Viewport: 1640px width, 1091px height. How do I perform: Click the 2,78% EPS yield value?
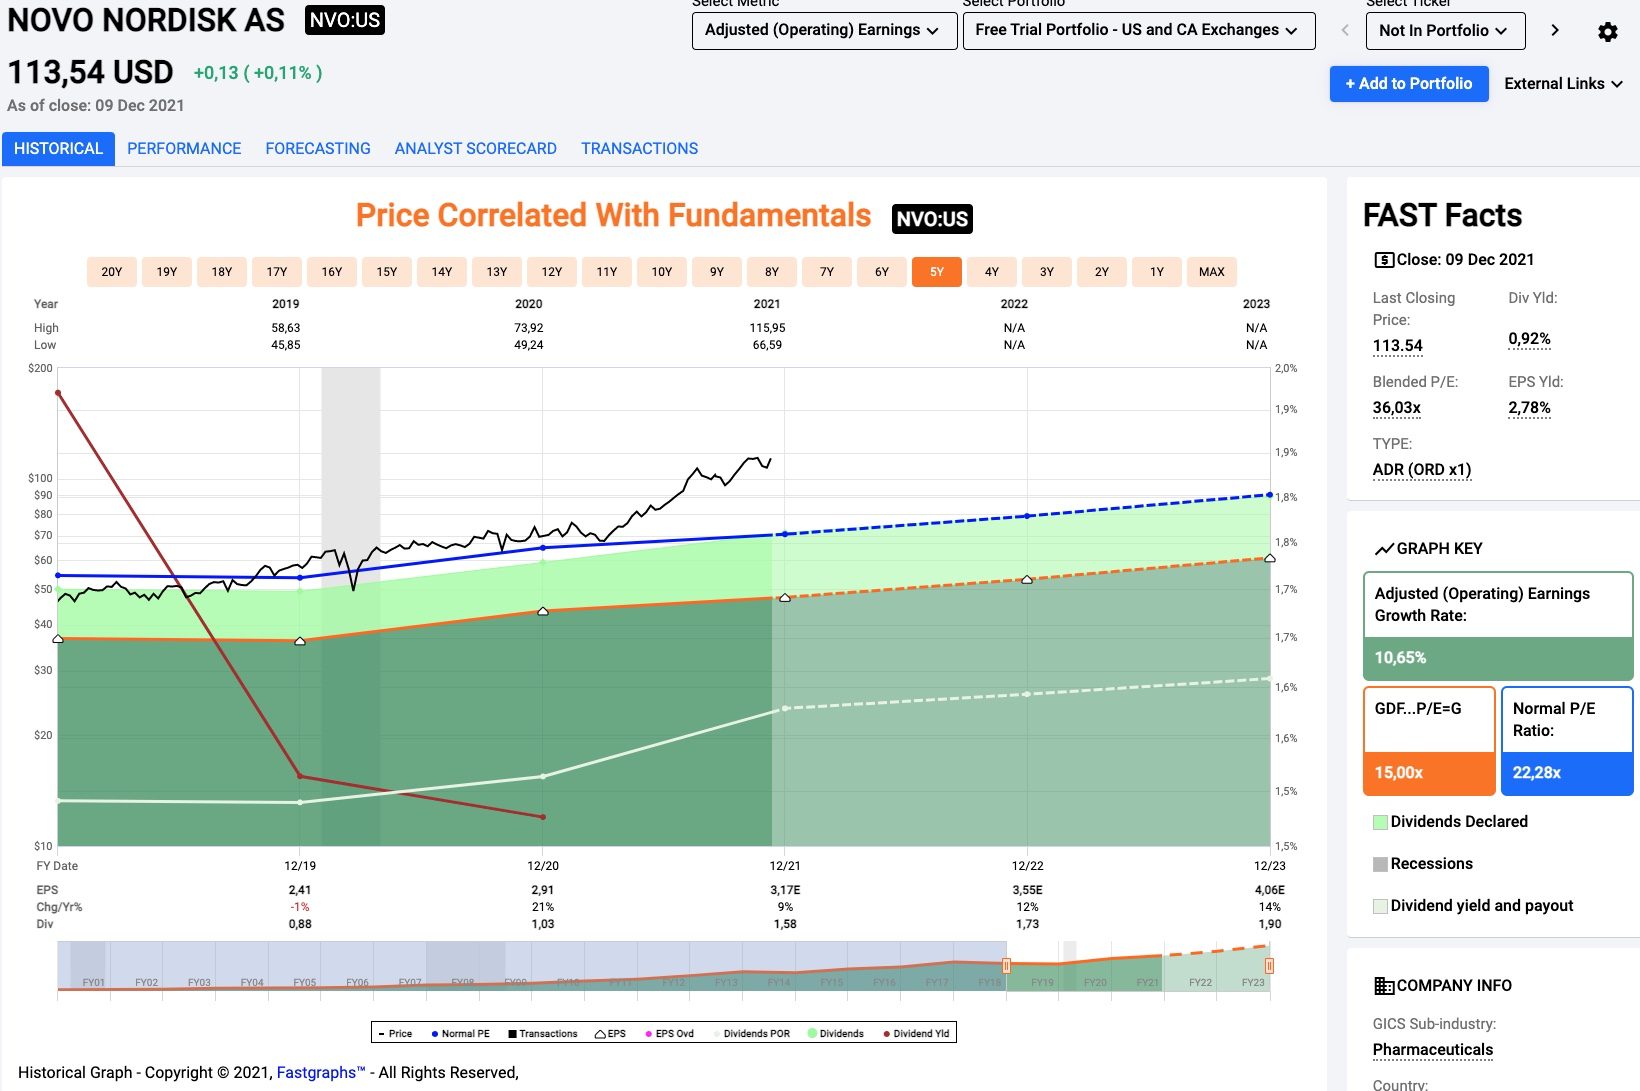click(1530, 408)
